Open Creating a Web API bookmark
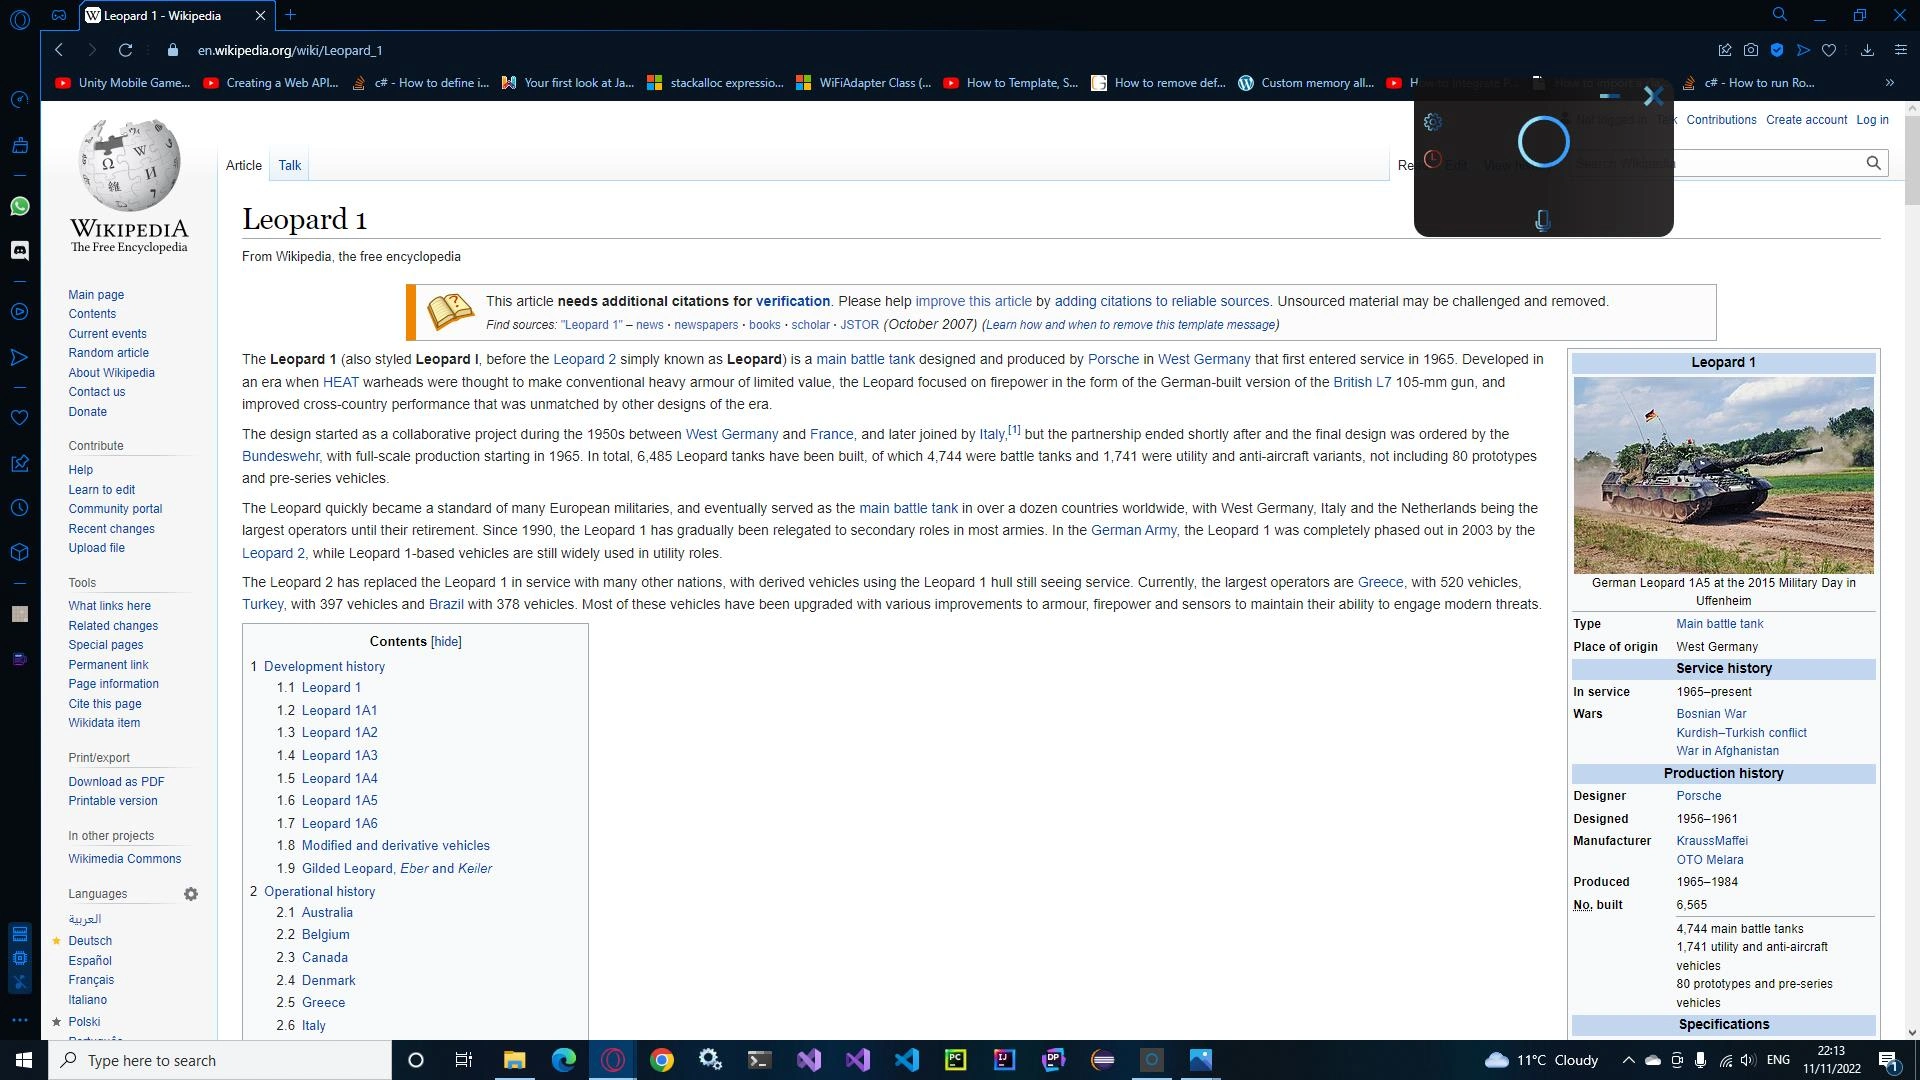 tap(271, 83)
